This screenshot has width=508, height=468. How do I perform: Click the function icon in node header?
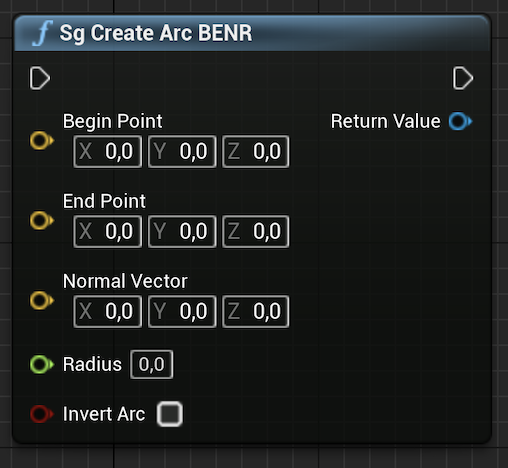coord(42,33)
